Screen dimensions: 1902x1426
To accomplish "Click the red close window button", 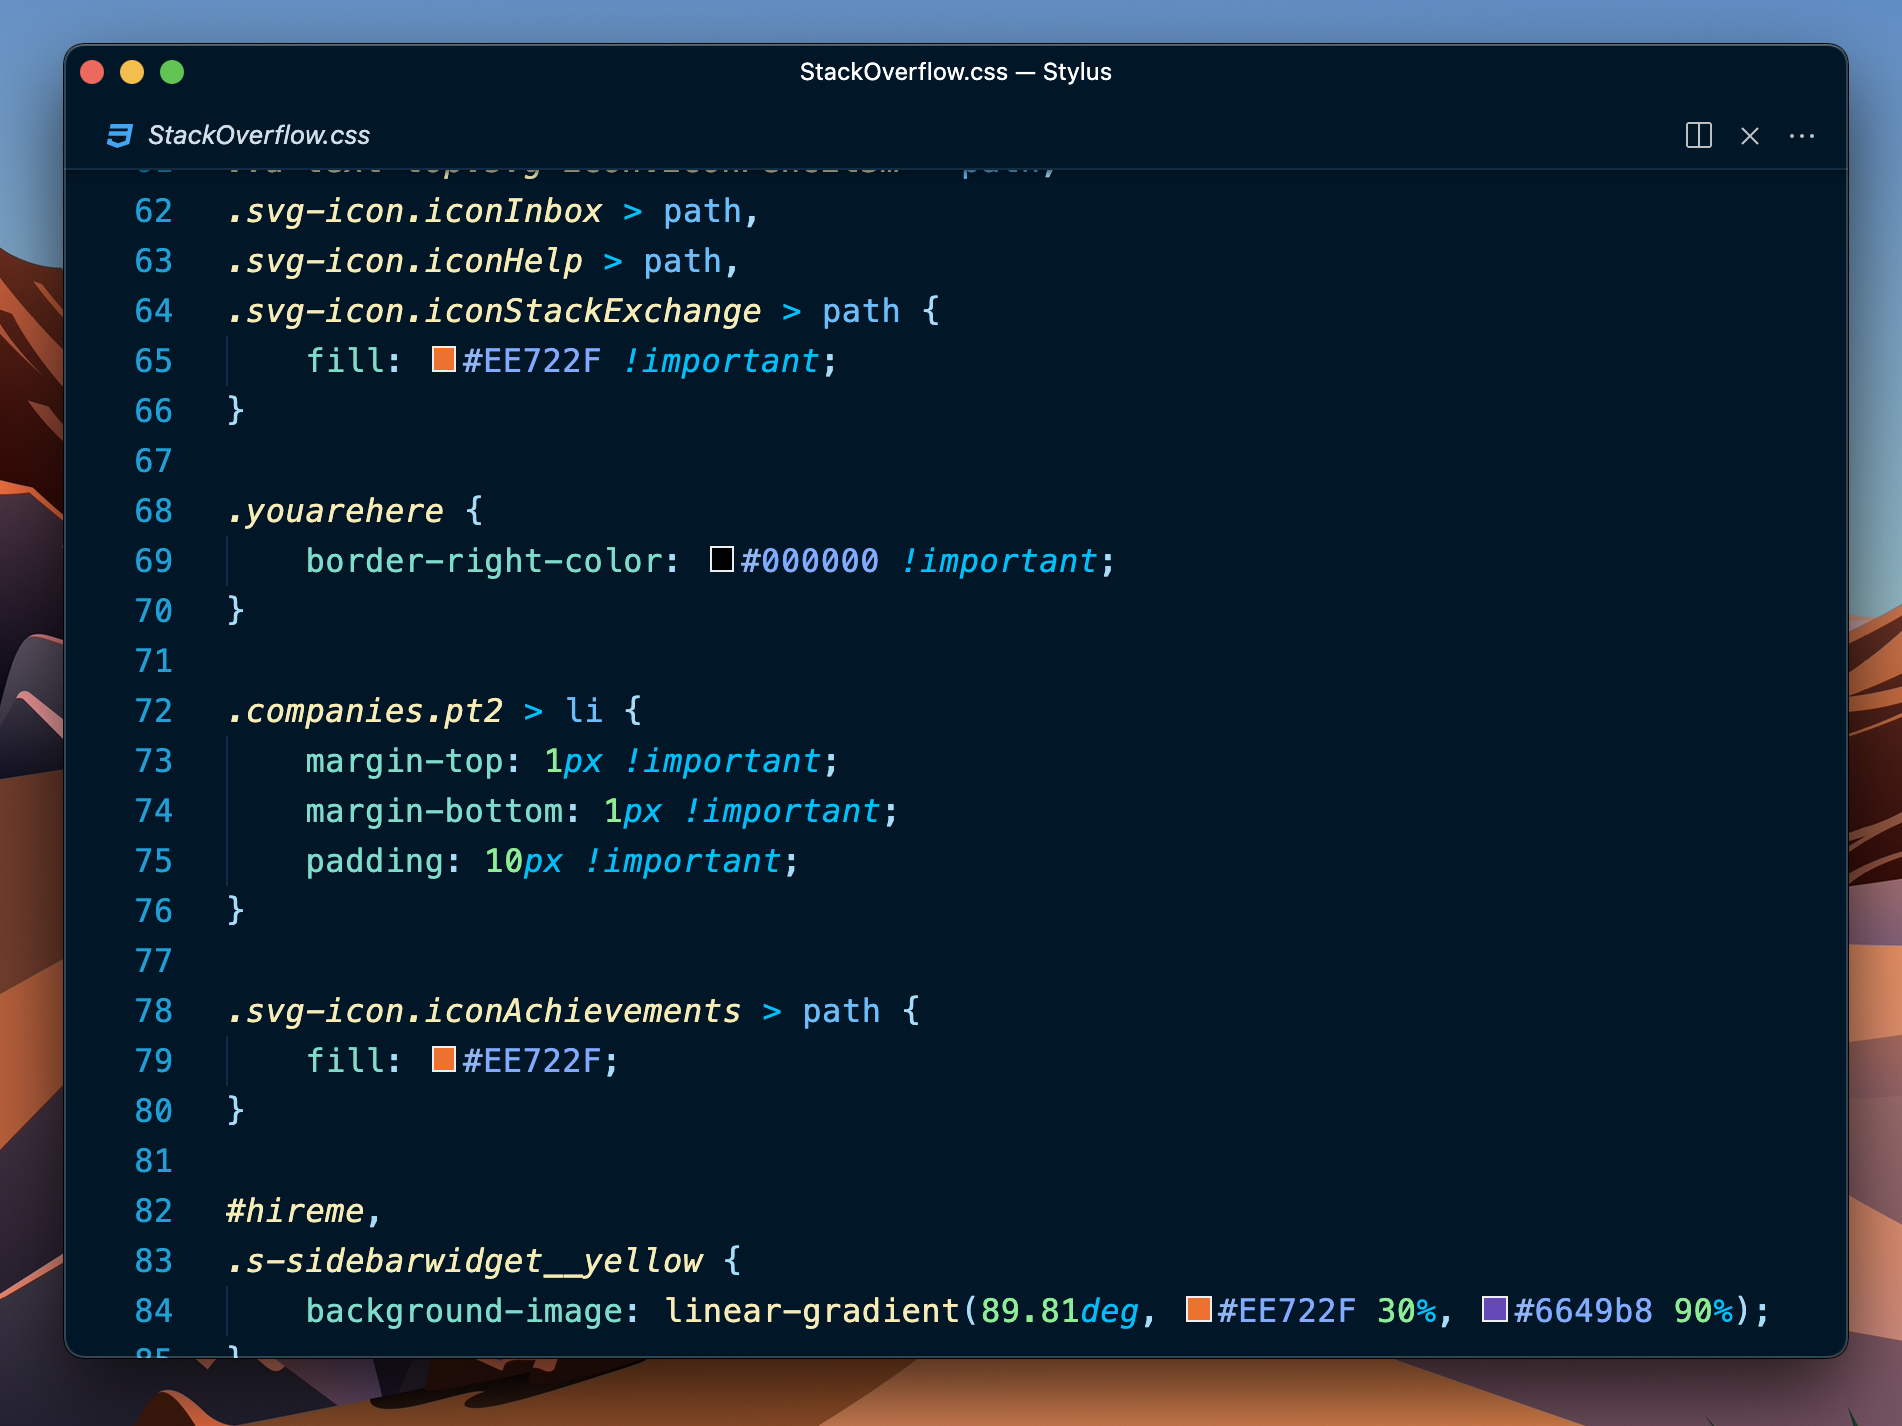I will pos(92,72).
